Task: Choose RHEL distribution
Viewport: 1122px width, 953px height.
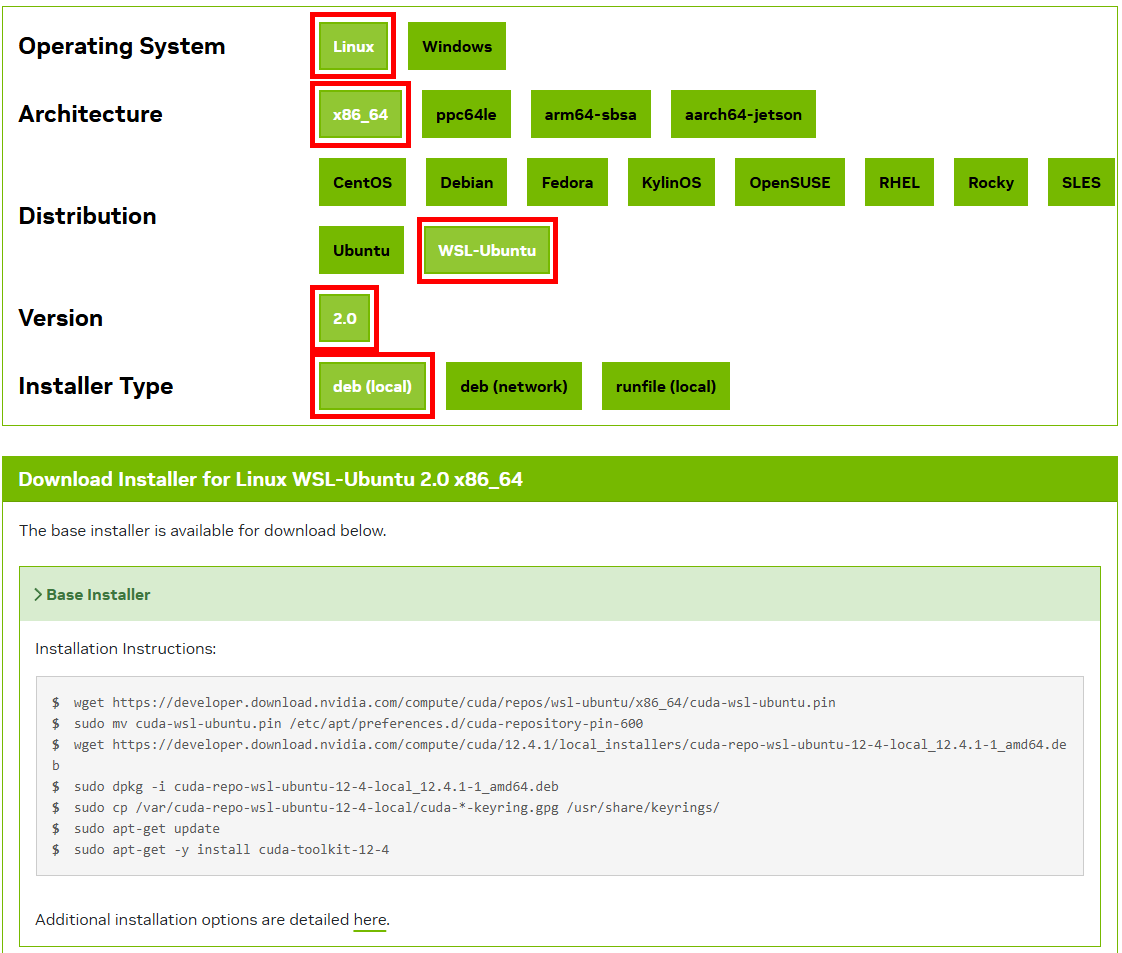Action: click(x=899, y=182)
